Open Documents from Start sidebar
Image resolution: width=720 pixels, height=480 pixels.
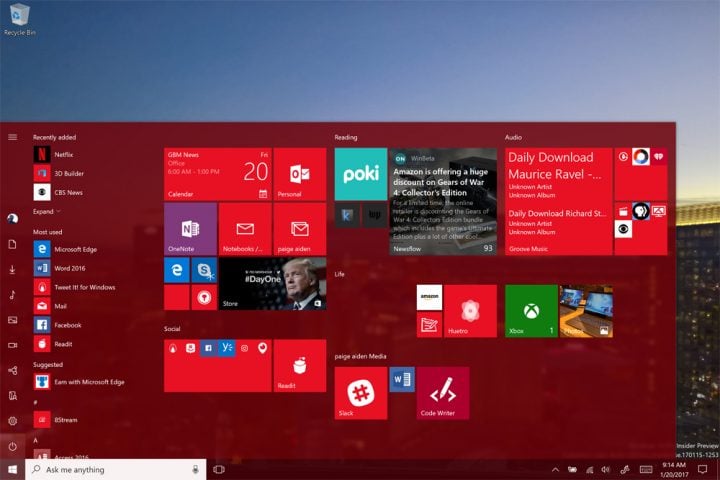click(12, 244)
